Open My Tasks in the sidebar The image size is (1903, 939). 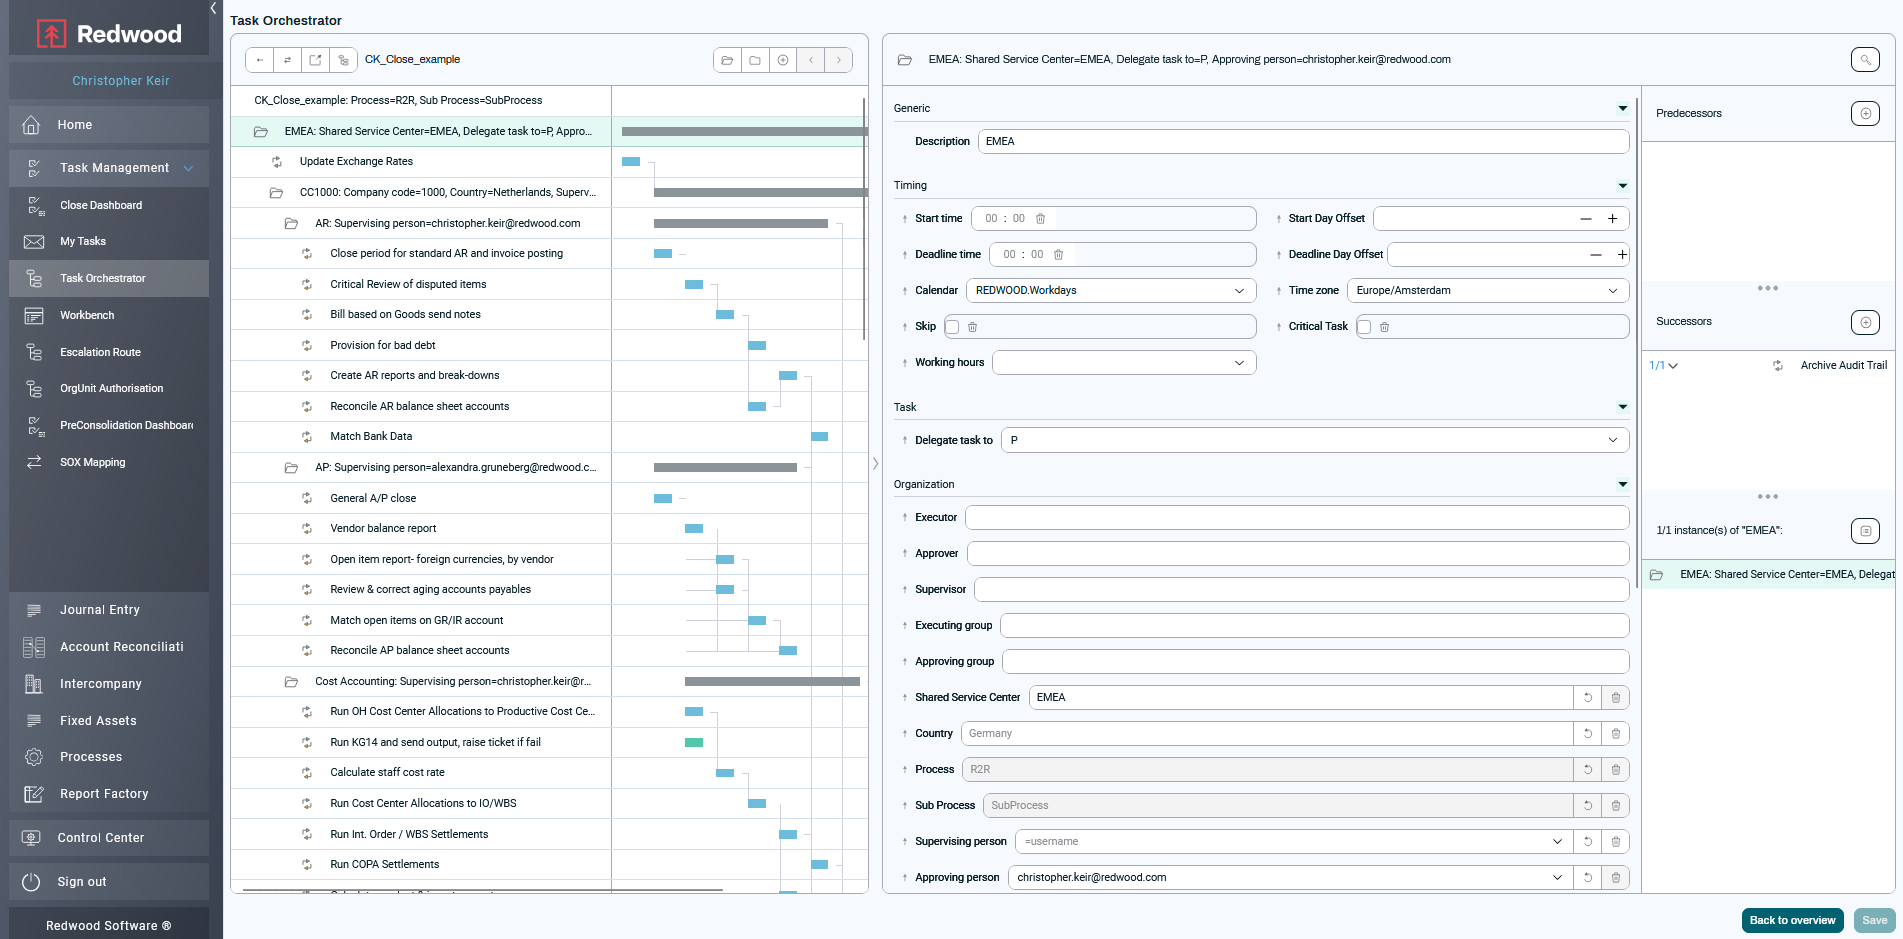point(83,242)
